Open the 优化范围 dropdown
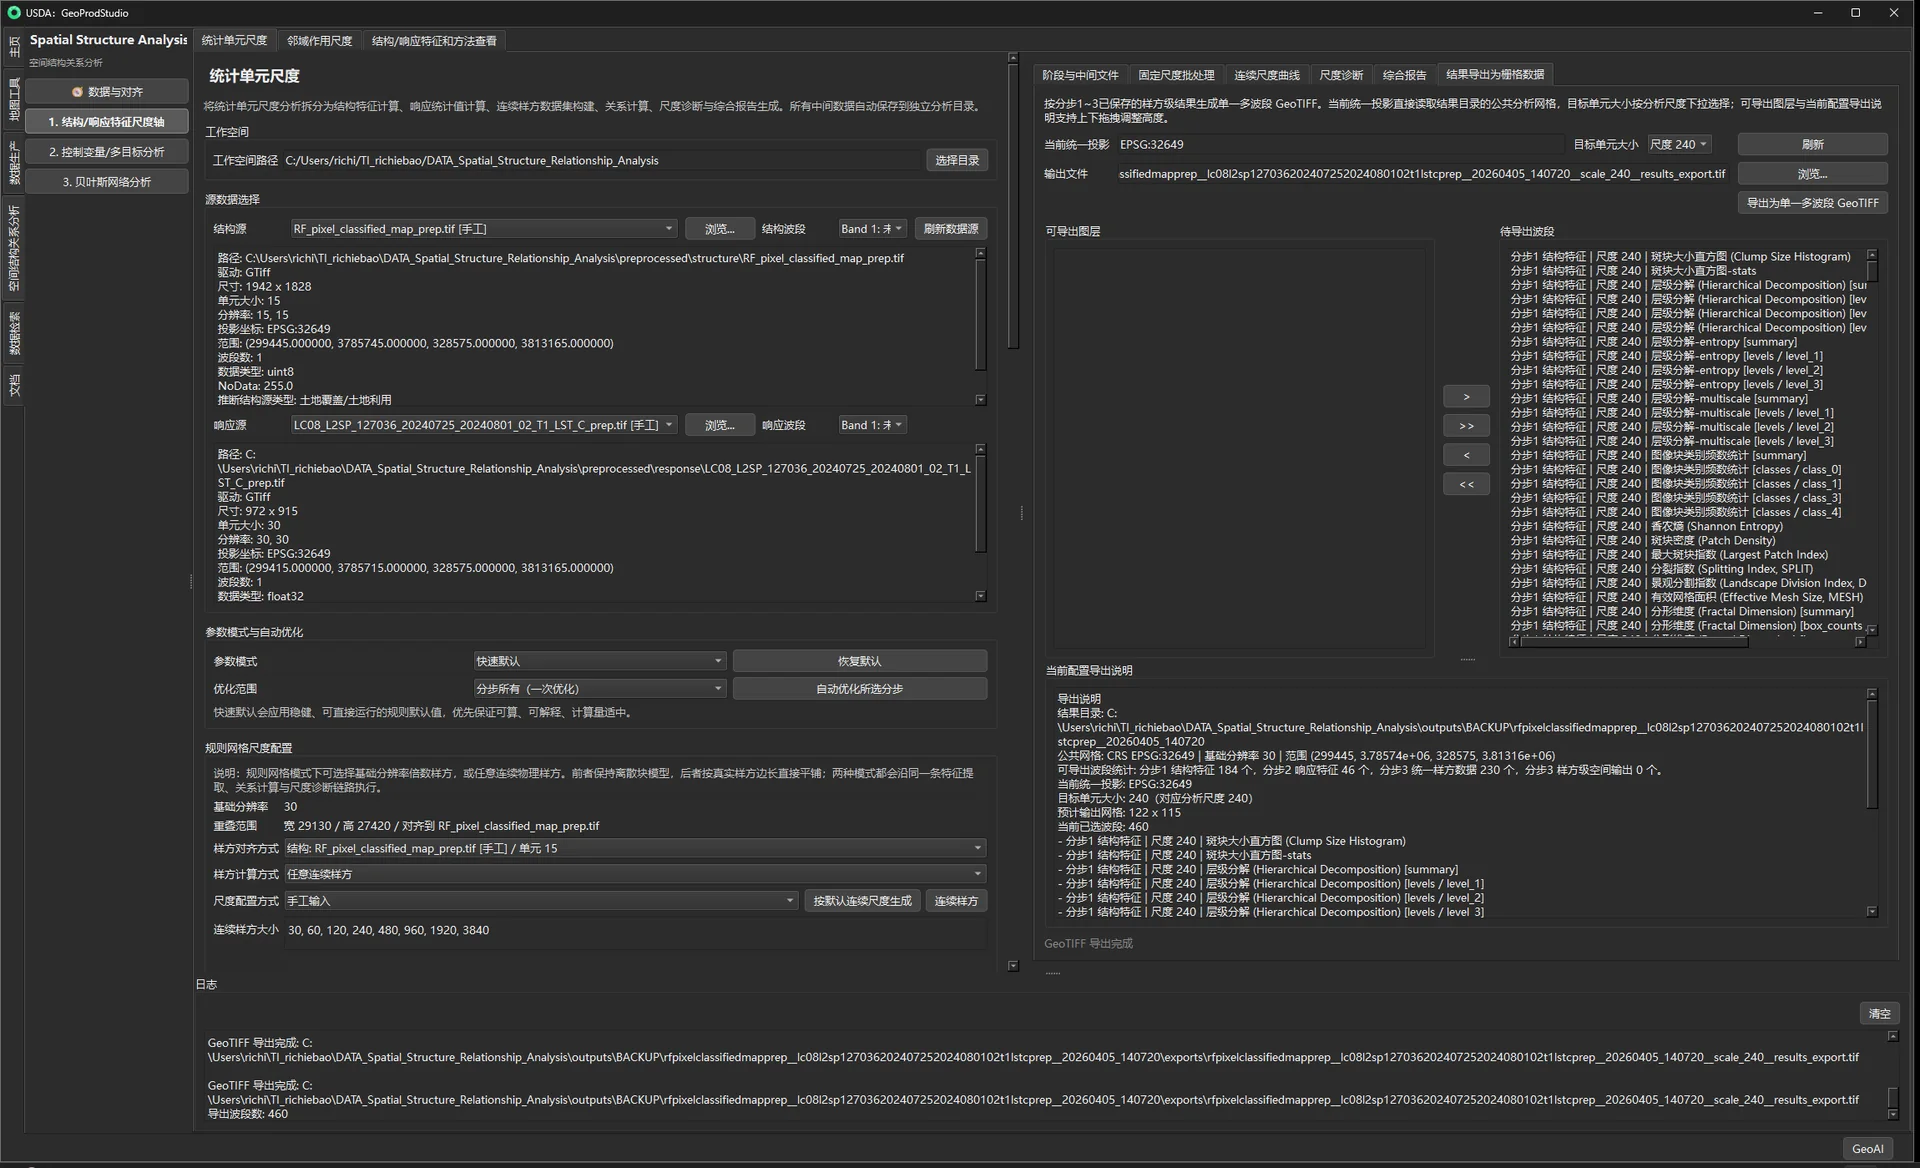The height and width of the screenshot is (1168, 1920). click(599, 689)
